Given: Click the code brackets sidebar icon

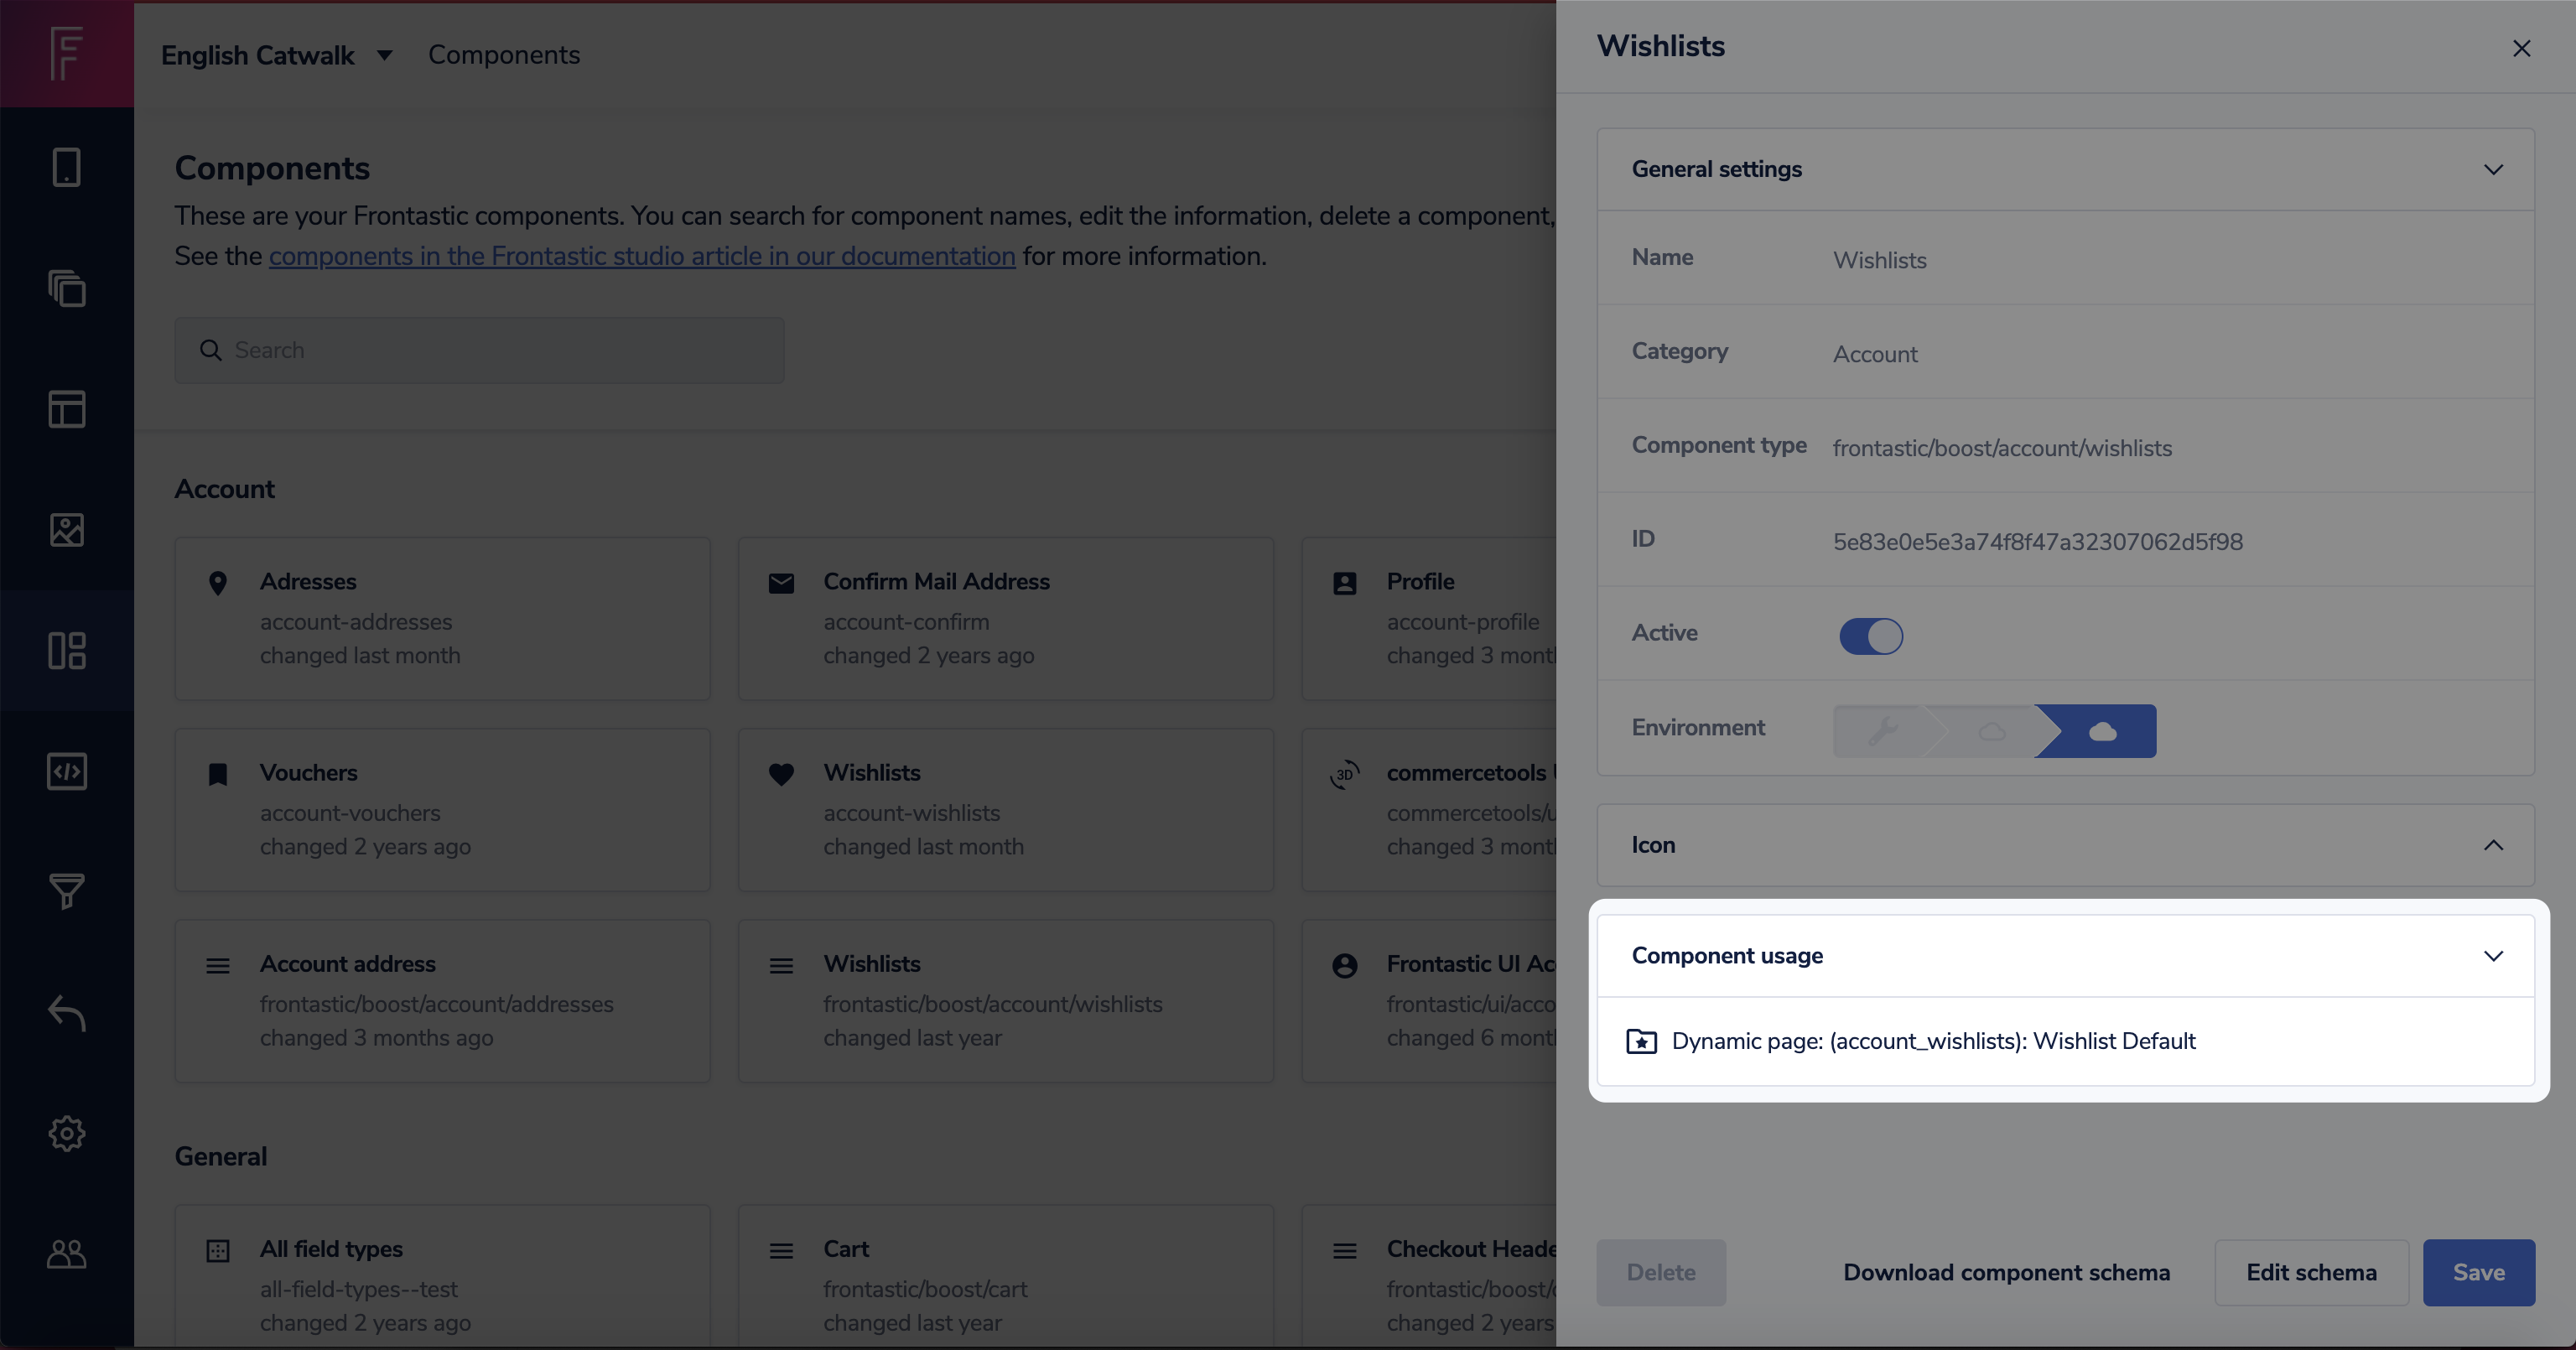Looking at the screenshot, I should [66, 771].
